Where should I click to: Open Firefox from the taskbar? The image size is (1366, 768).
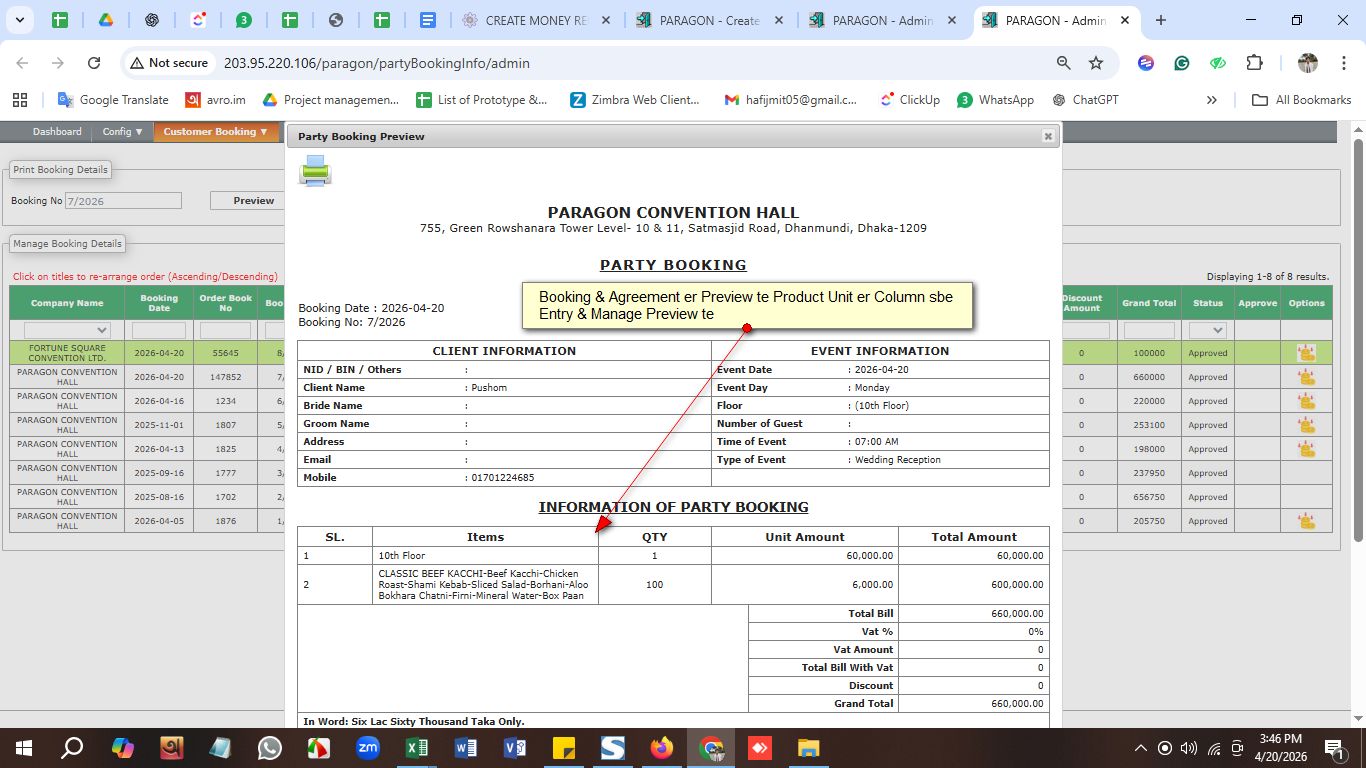tap(661, 748)
